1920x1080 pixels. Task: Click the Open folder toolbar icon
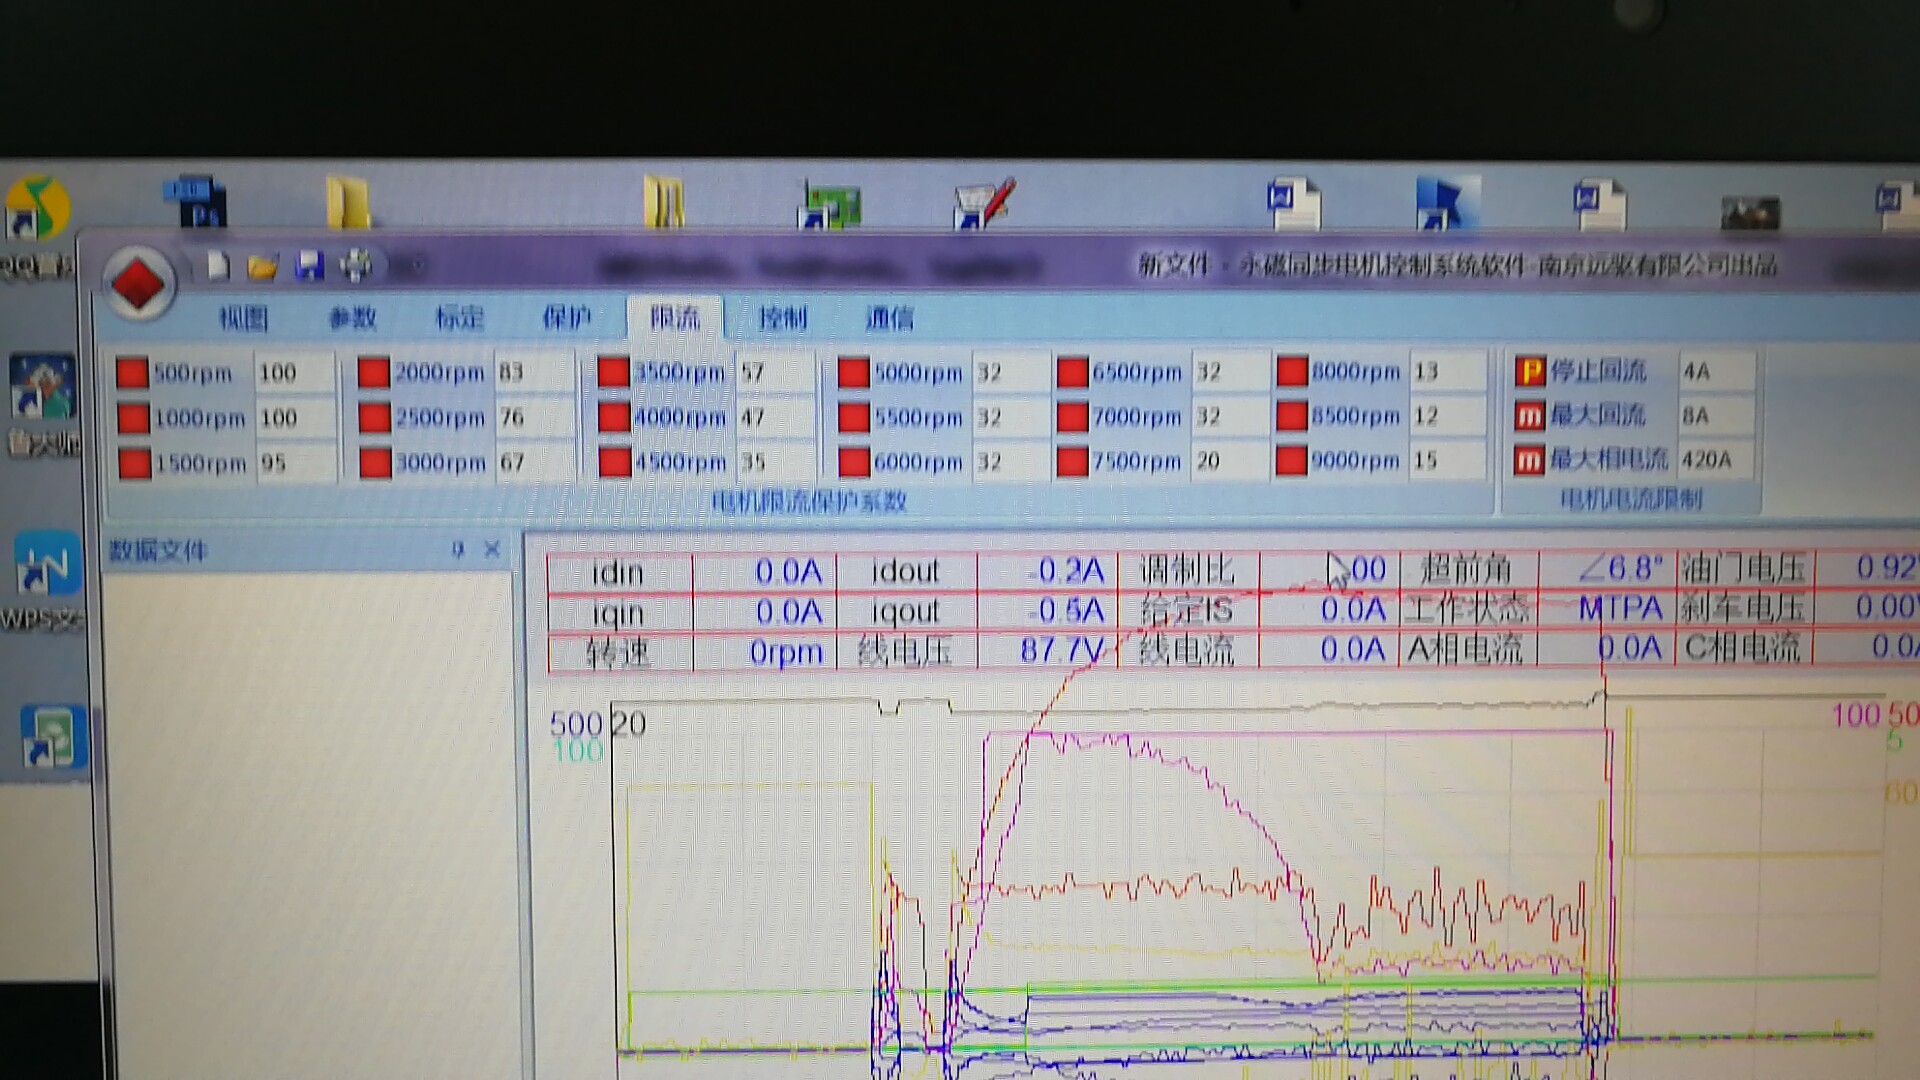click(262, 266)
